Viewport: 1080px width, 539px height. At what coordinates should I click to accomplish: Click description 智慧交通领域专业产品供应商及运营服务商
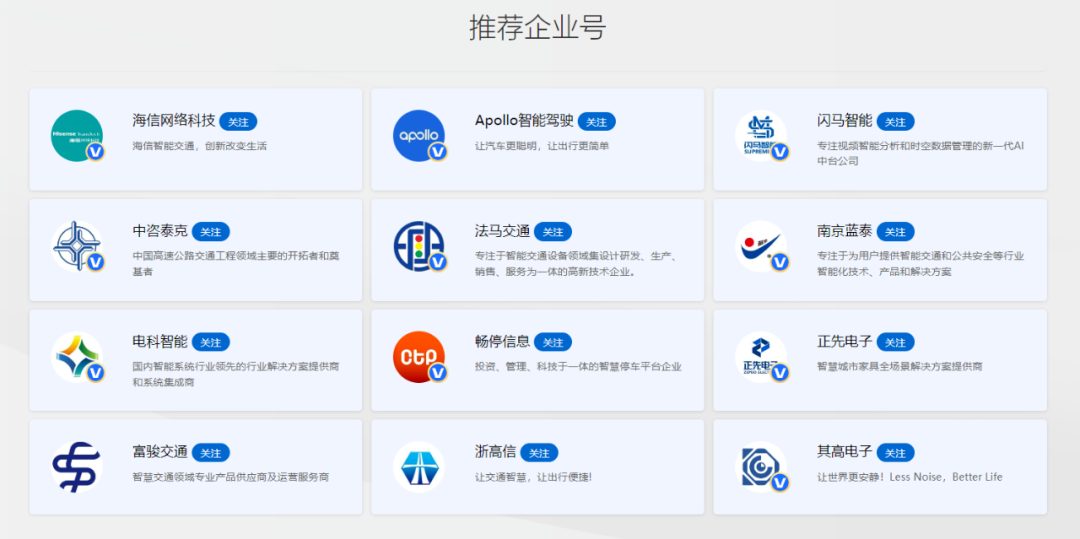[x=231, y=477]
